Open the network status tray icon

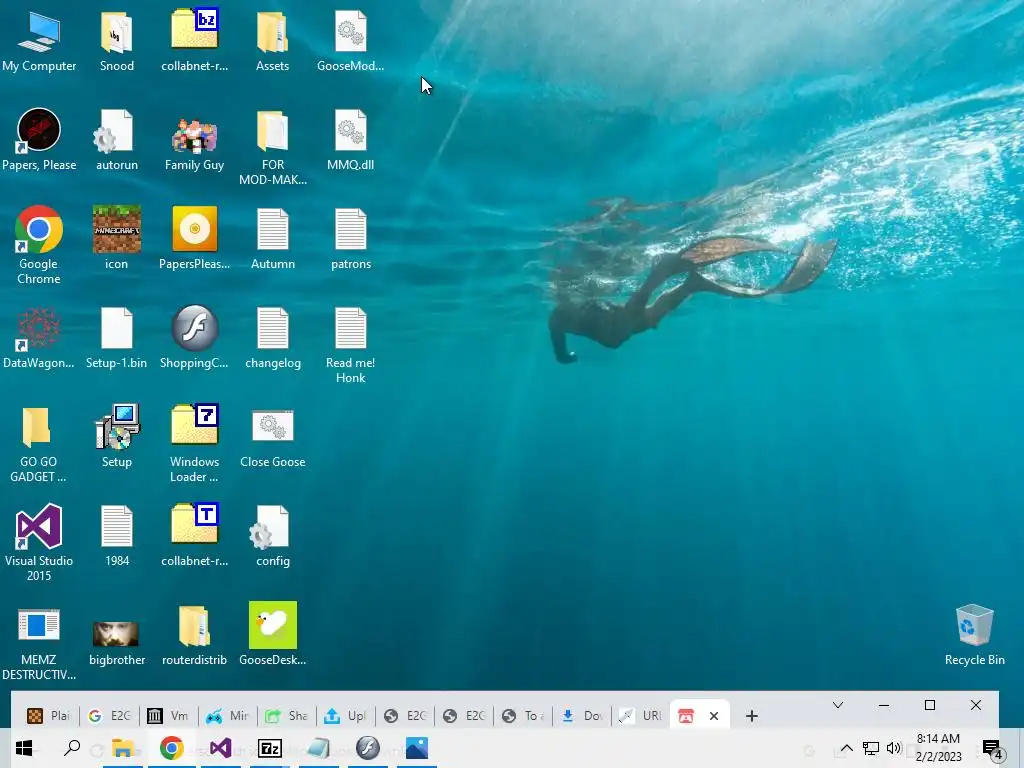tap(871, 748)
